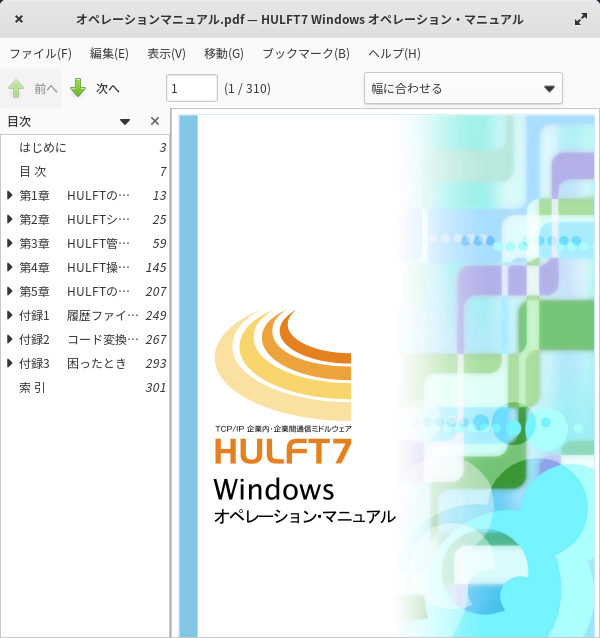
Task: Go to the next page with the green down arrow
Action: (x=78, y=88)
